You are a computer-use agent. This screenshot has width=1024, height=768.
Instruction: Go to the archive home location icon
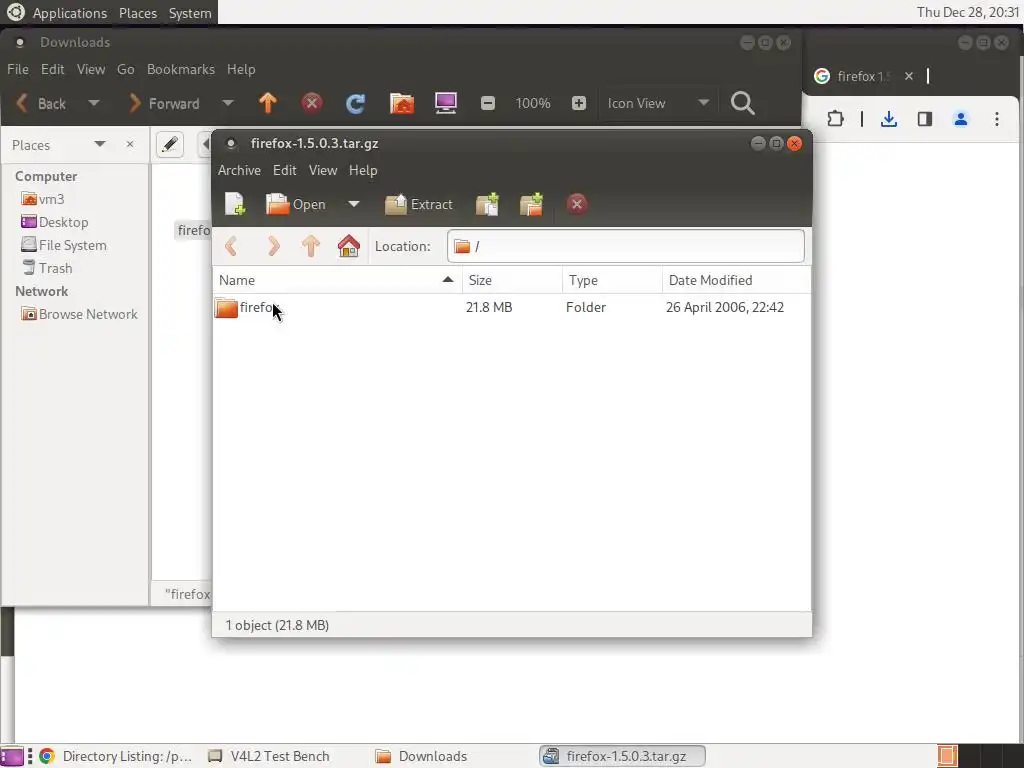pos(349,246)
